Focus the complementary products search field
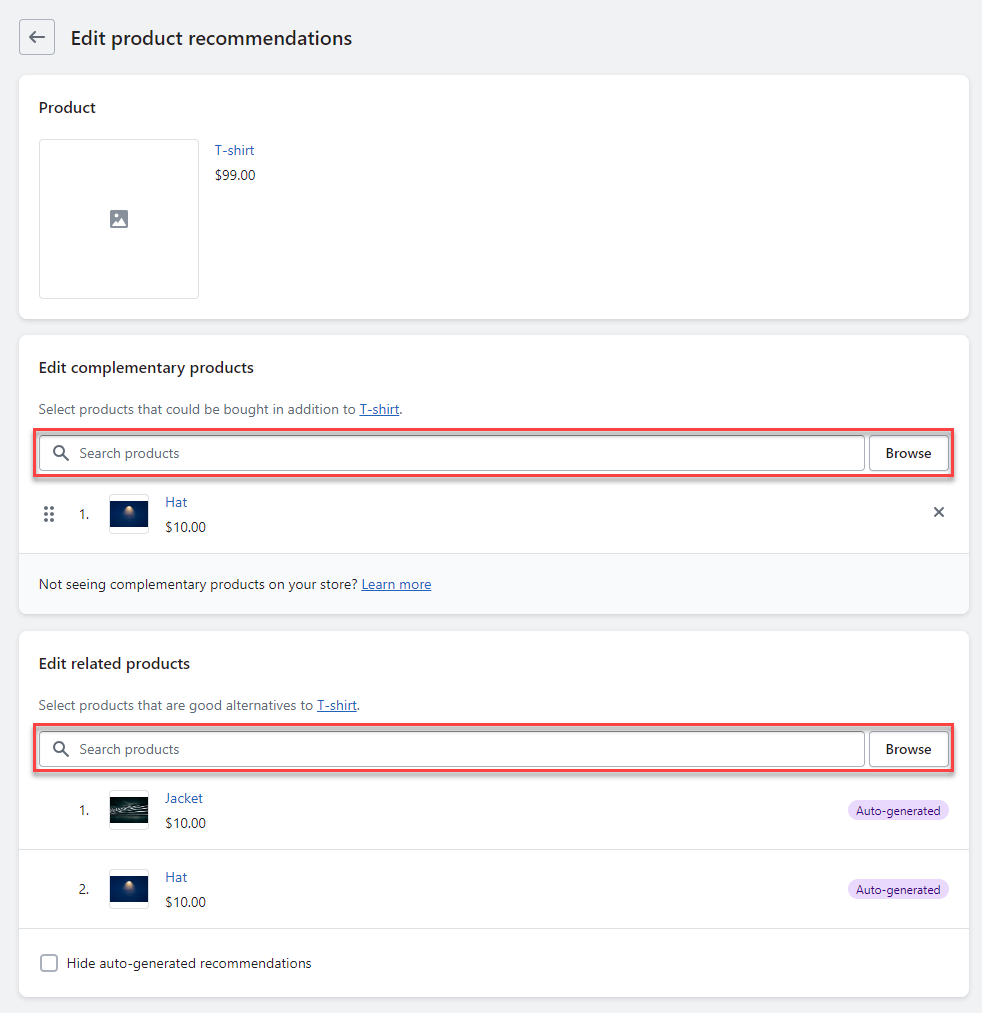The width and height of the screenshot is (982, 1013). [460, 453]
